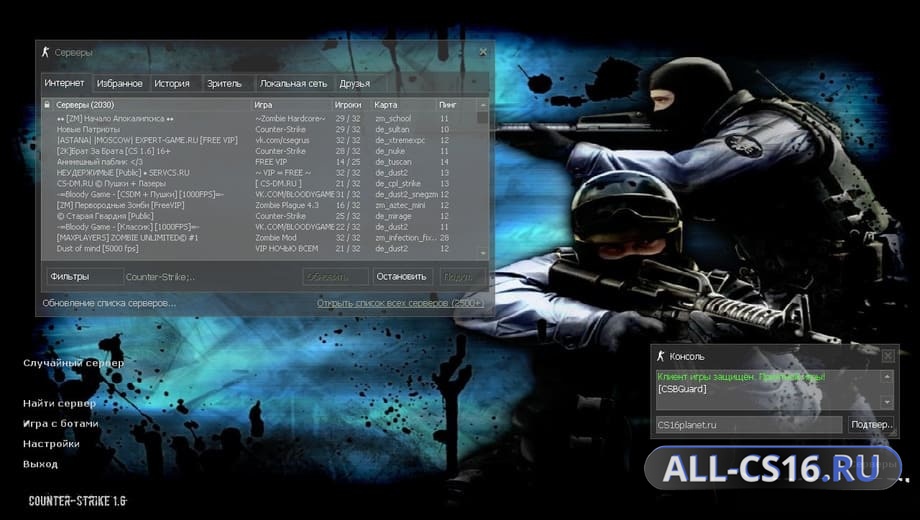This screenshot has width=920, height=520.
Task: Sort the list by the Пинг column
Action: [456, 104]
